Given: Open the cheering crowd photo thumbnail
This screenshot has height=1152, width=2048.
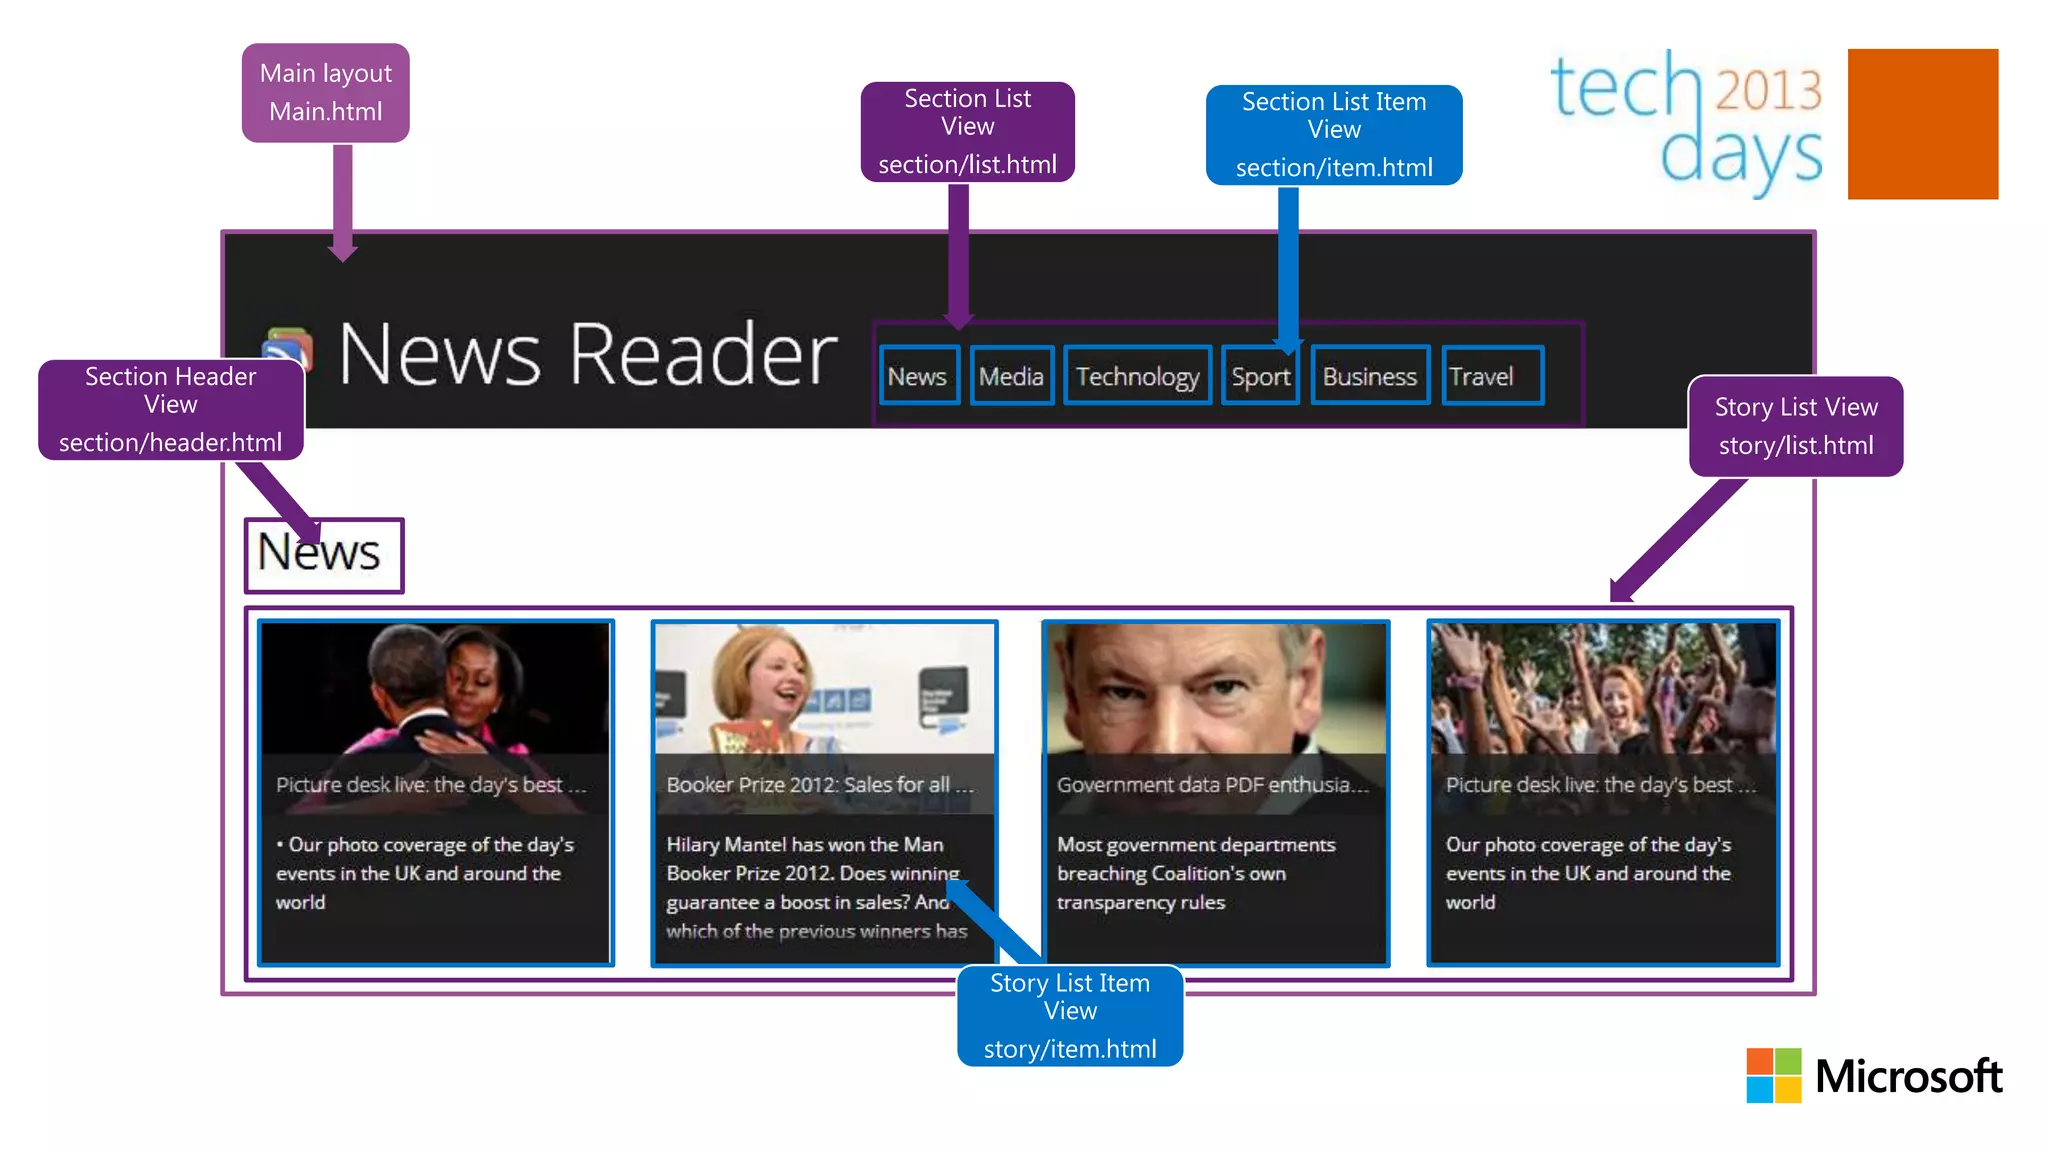Looking at the screenshot, I should tap(1603, 688).
